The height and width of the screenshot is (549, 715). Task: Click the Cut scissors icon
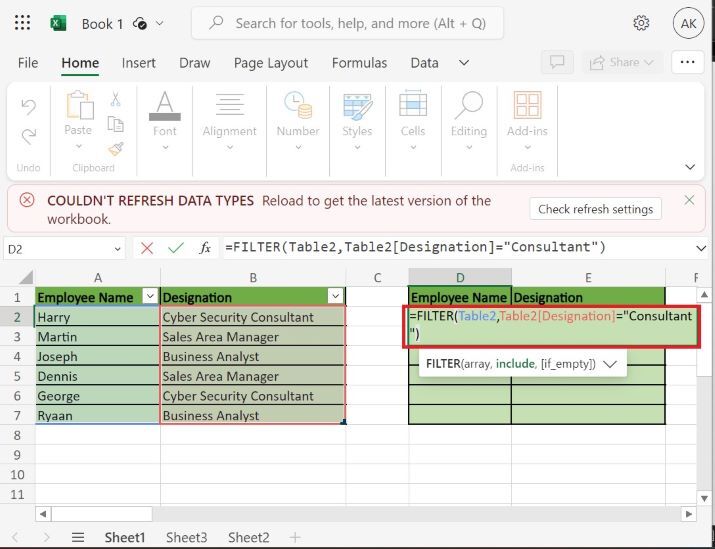pyautogui.click(x=115, y=99)
